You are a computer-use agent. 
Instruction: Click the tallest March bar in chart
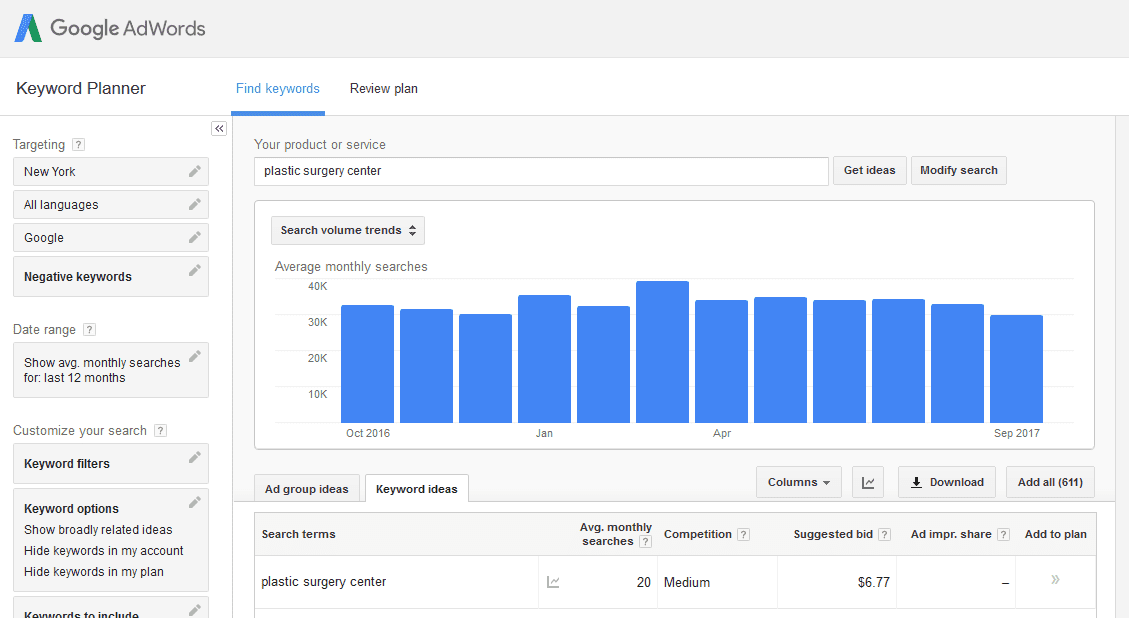click(x=662, y=352)
